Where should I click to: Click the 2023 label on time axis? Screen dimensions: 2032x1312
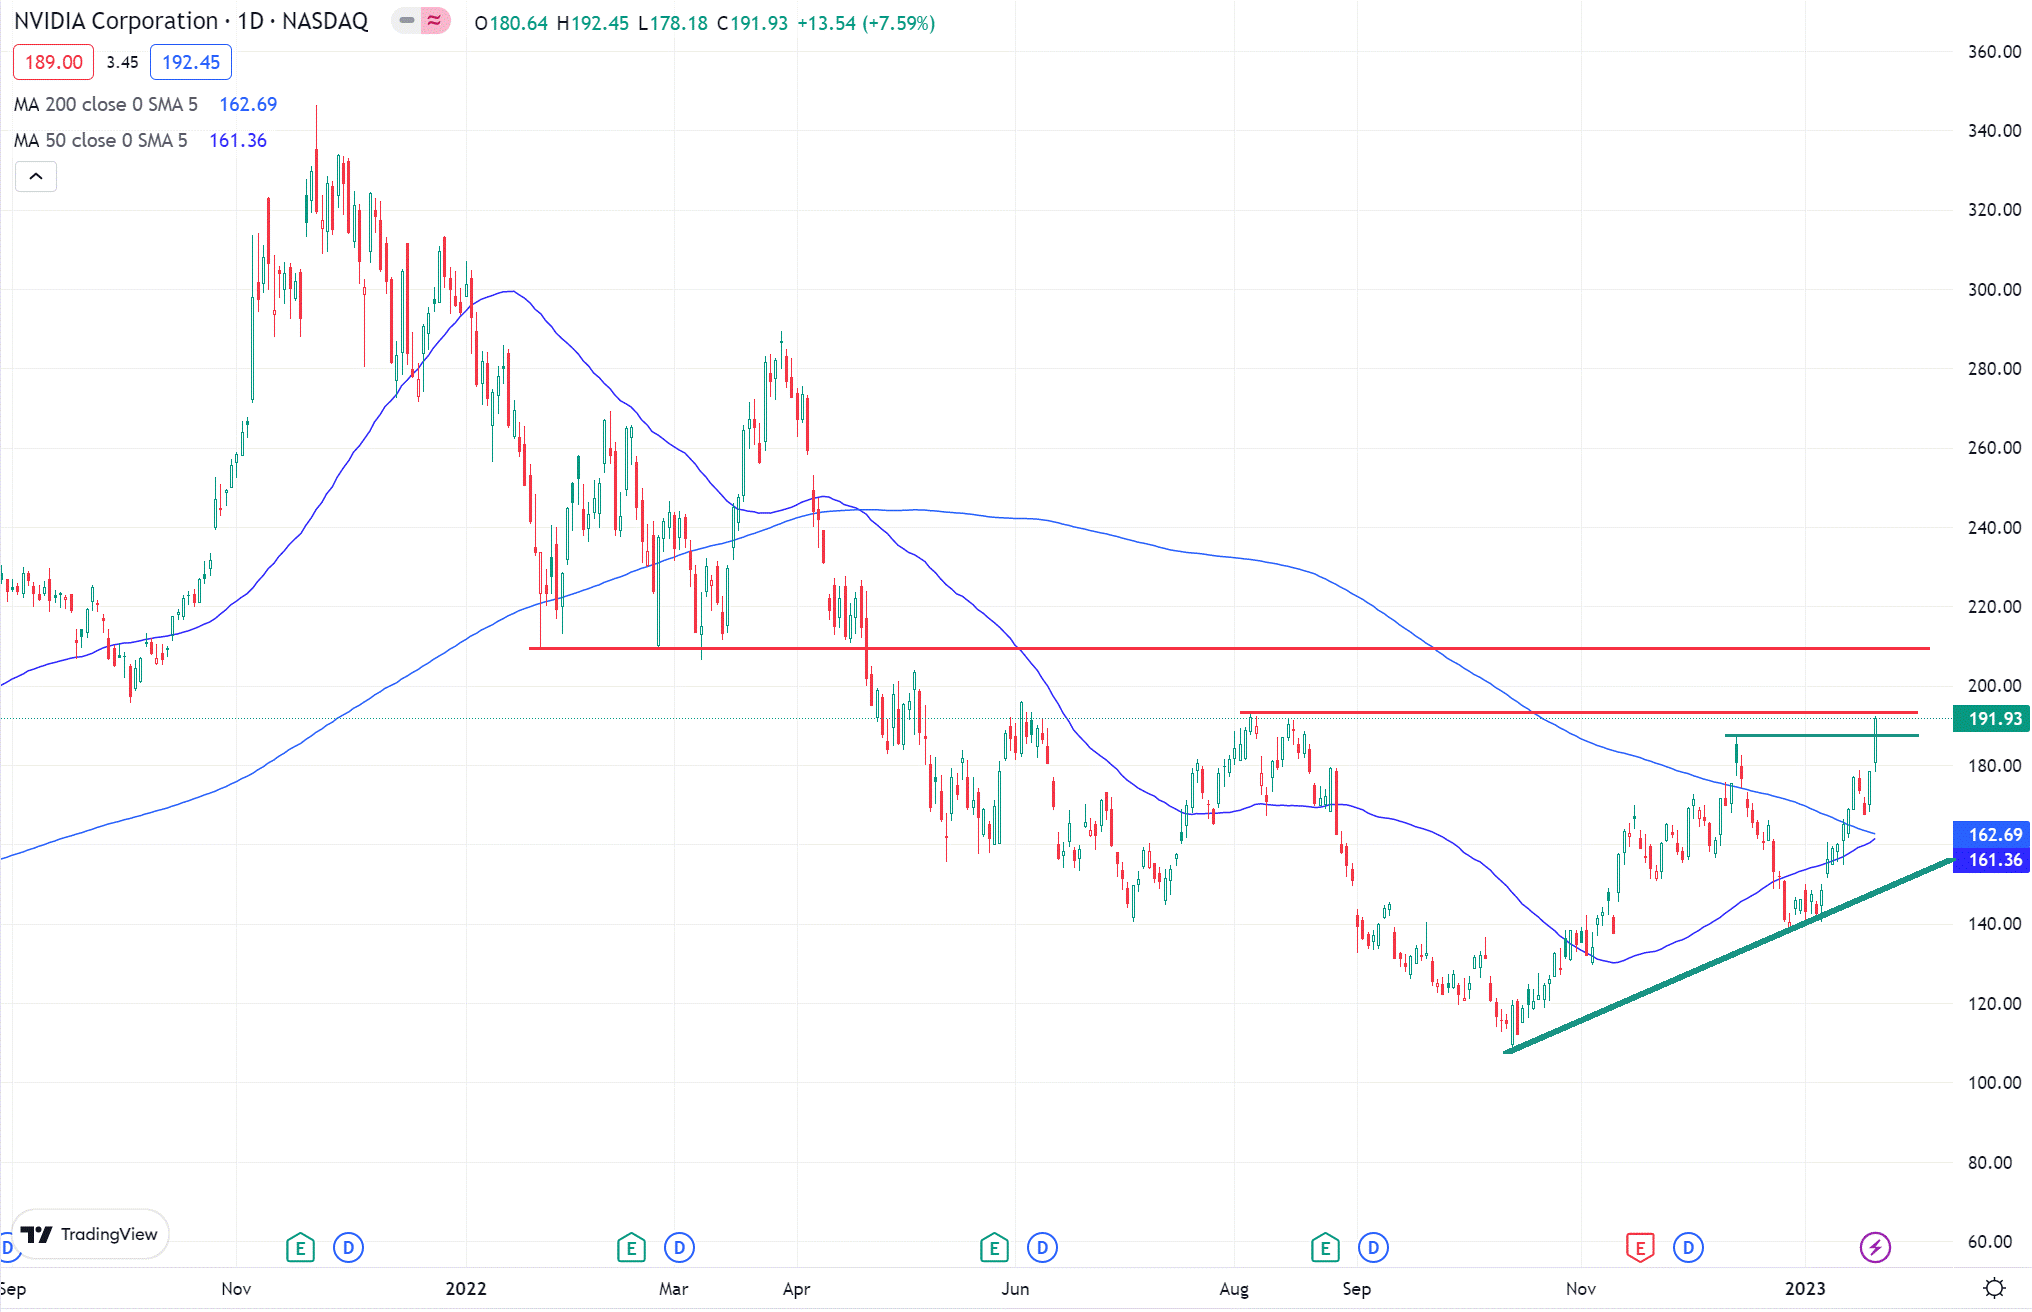[x=1805, y=1288]
